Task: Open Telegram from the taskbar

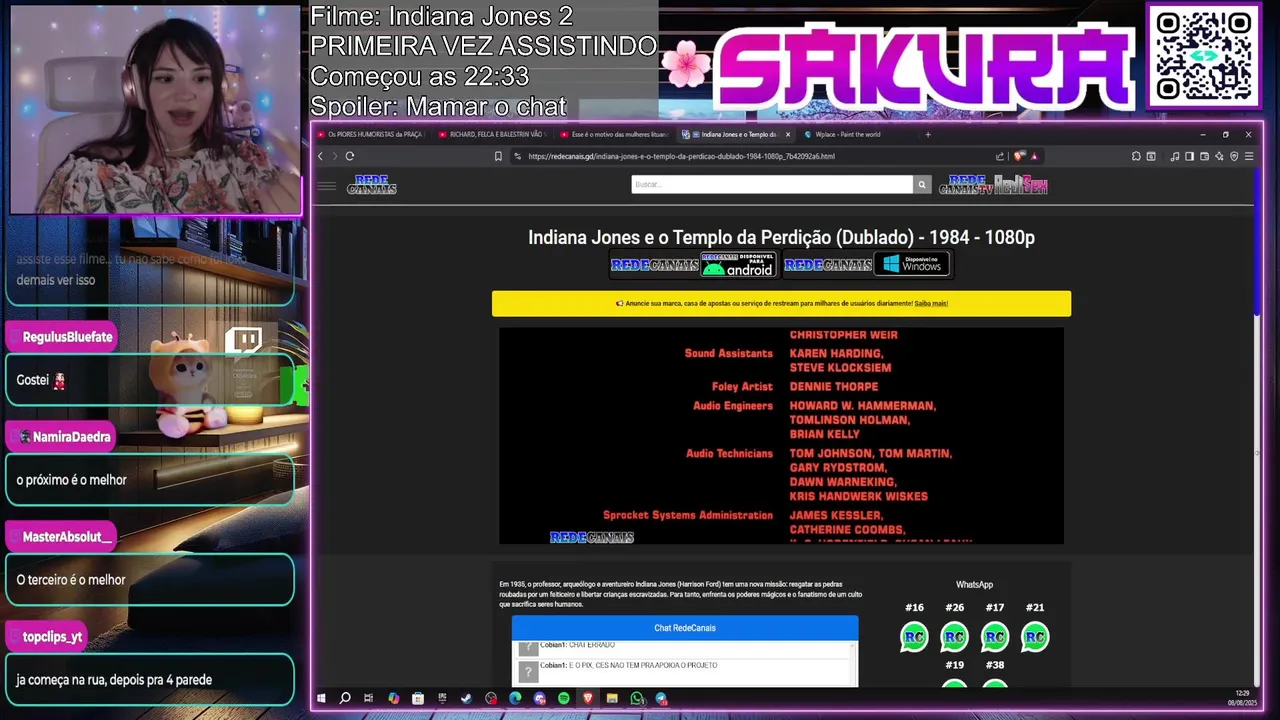Action: tap(661, 698)
